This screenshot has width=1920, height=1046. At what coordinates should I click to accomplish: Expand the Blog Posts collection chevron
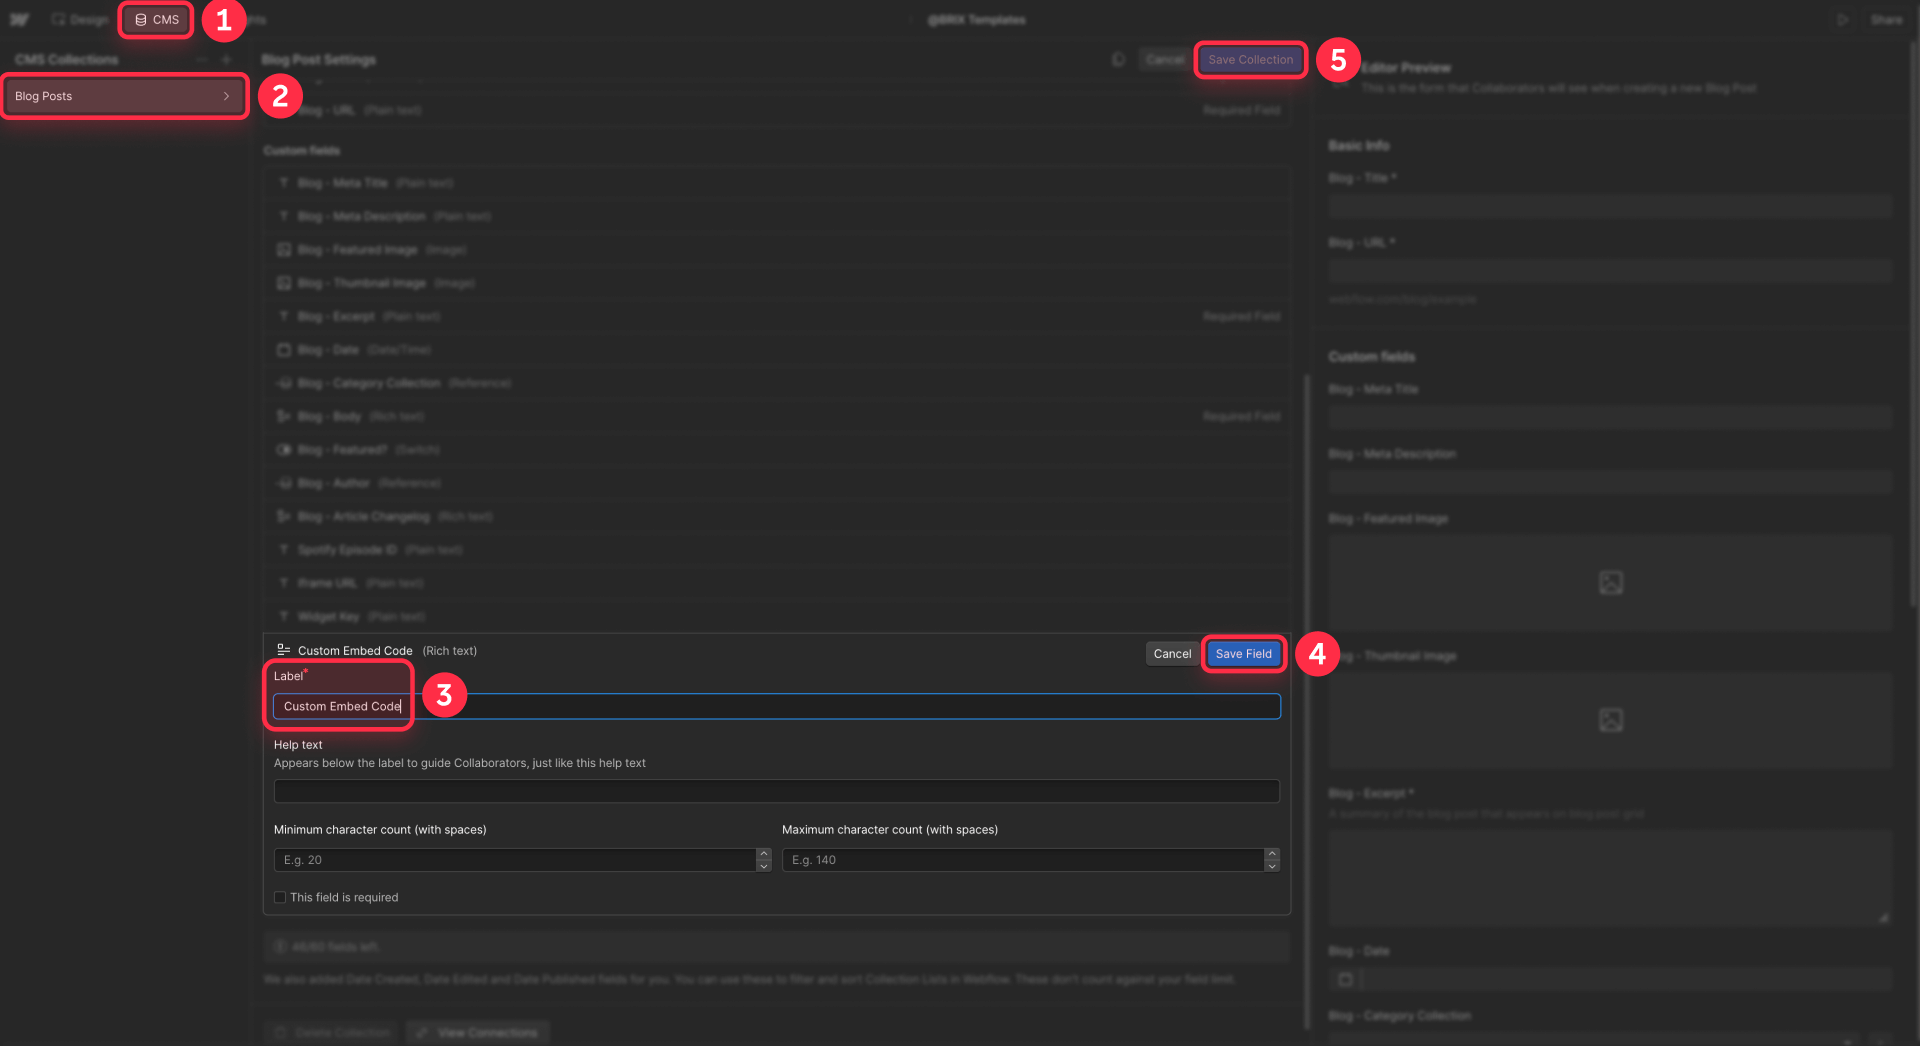point(227,95)
